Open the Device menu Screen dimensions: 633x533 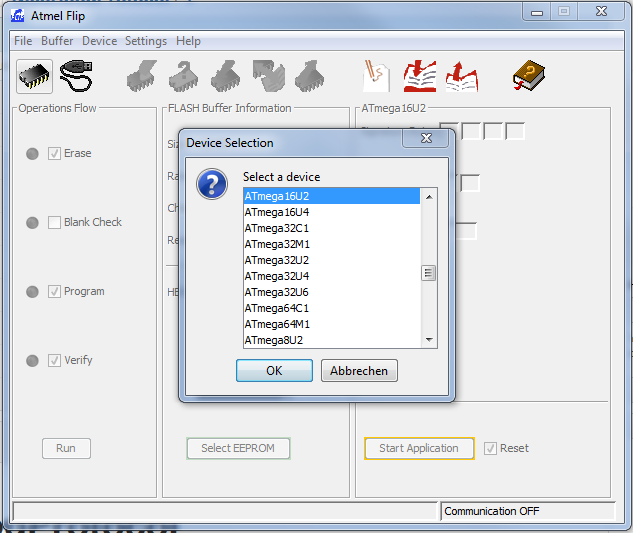(99, 41)
